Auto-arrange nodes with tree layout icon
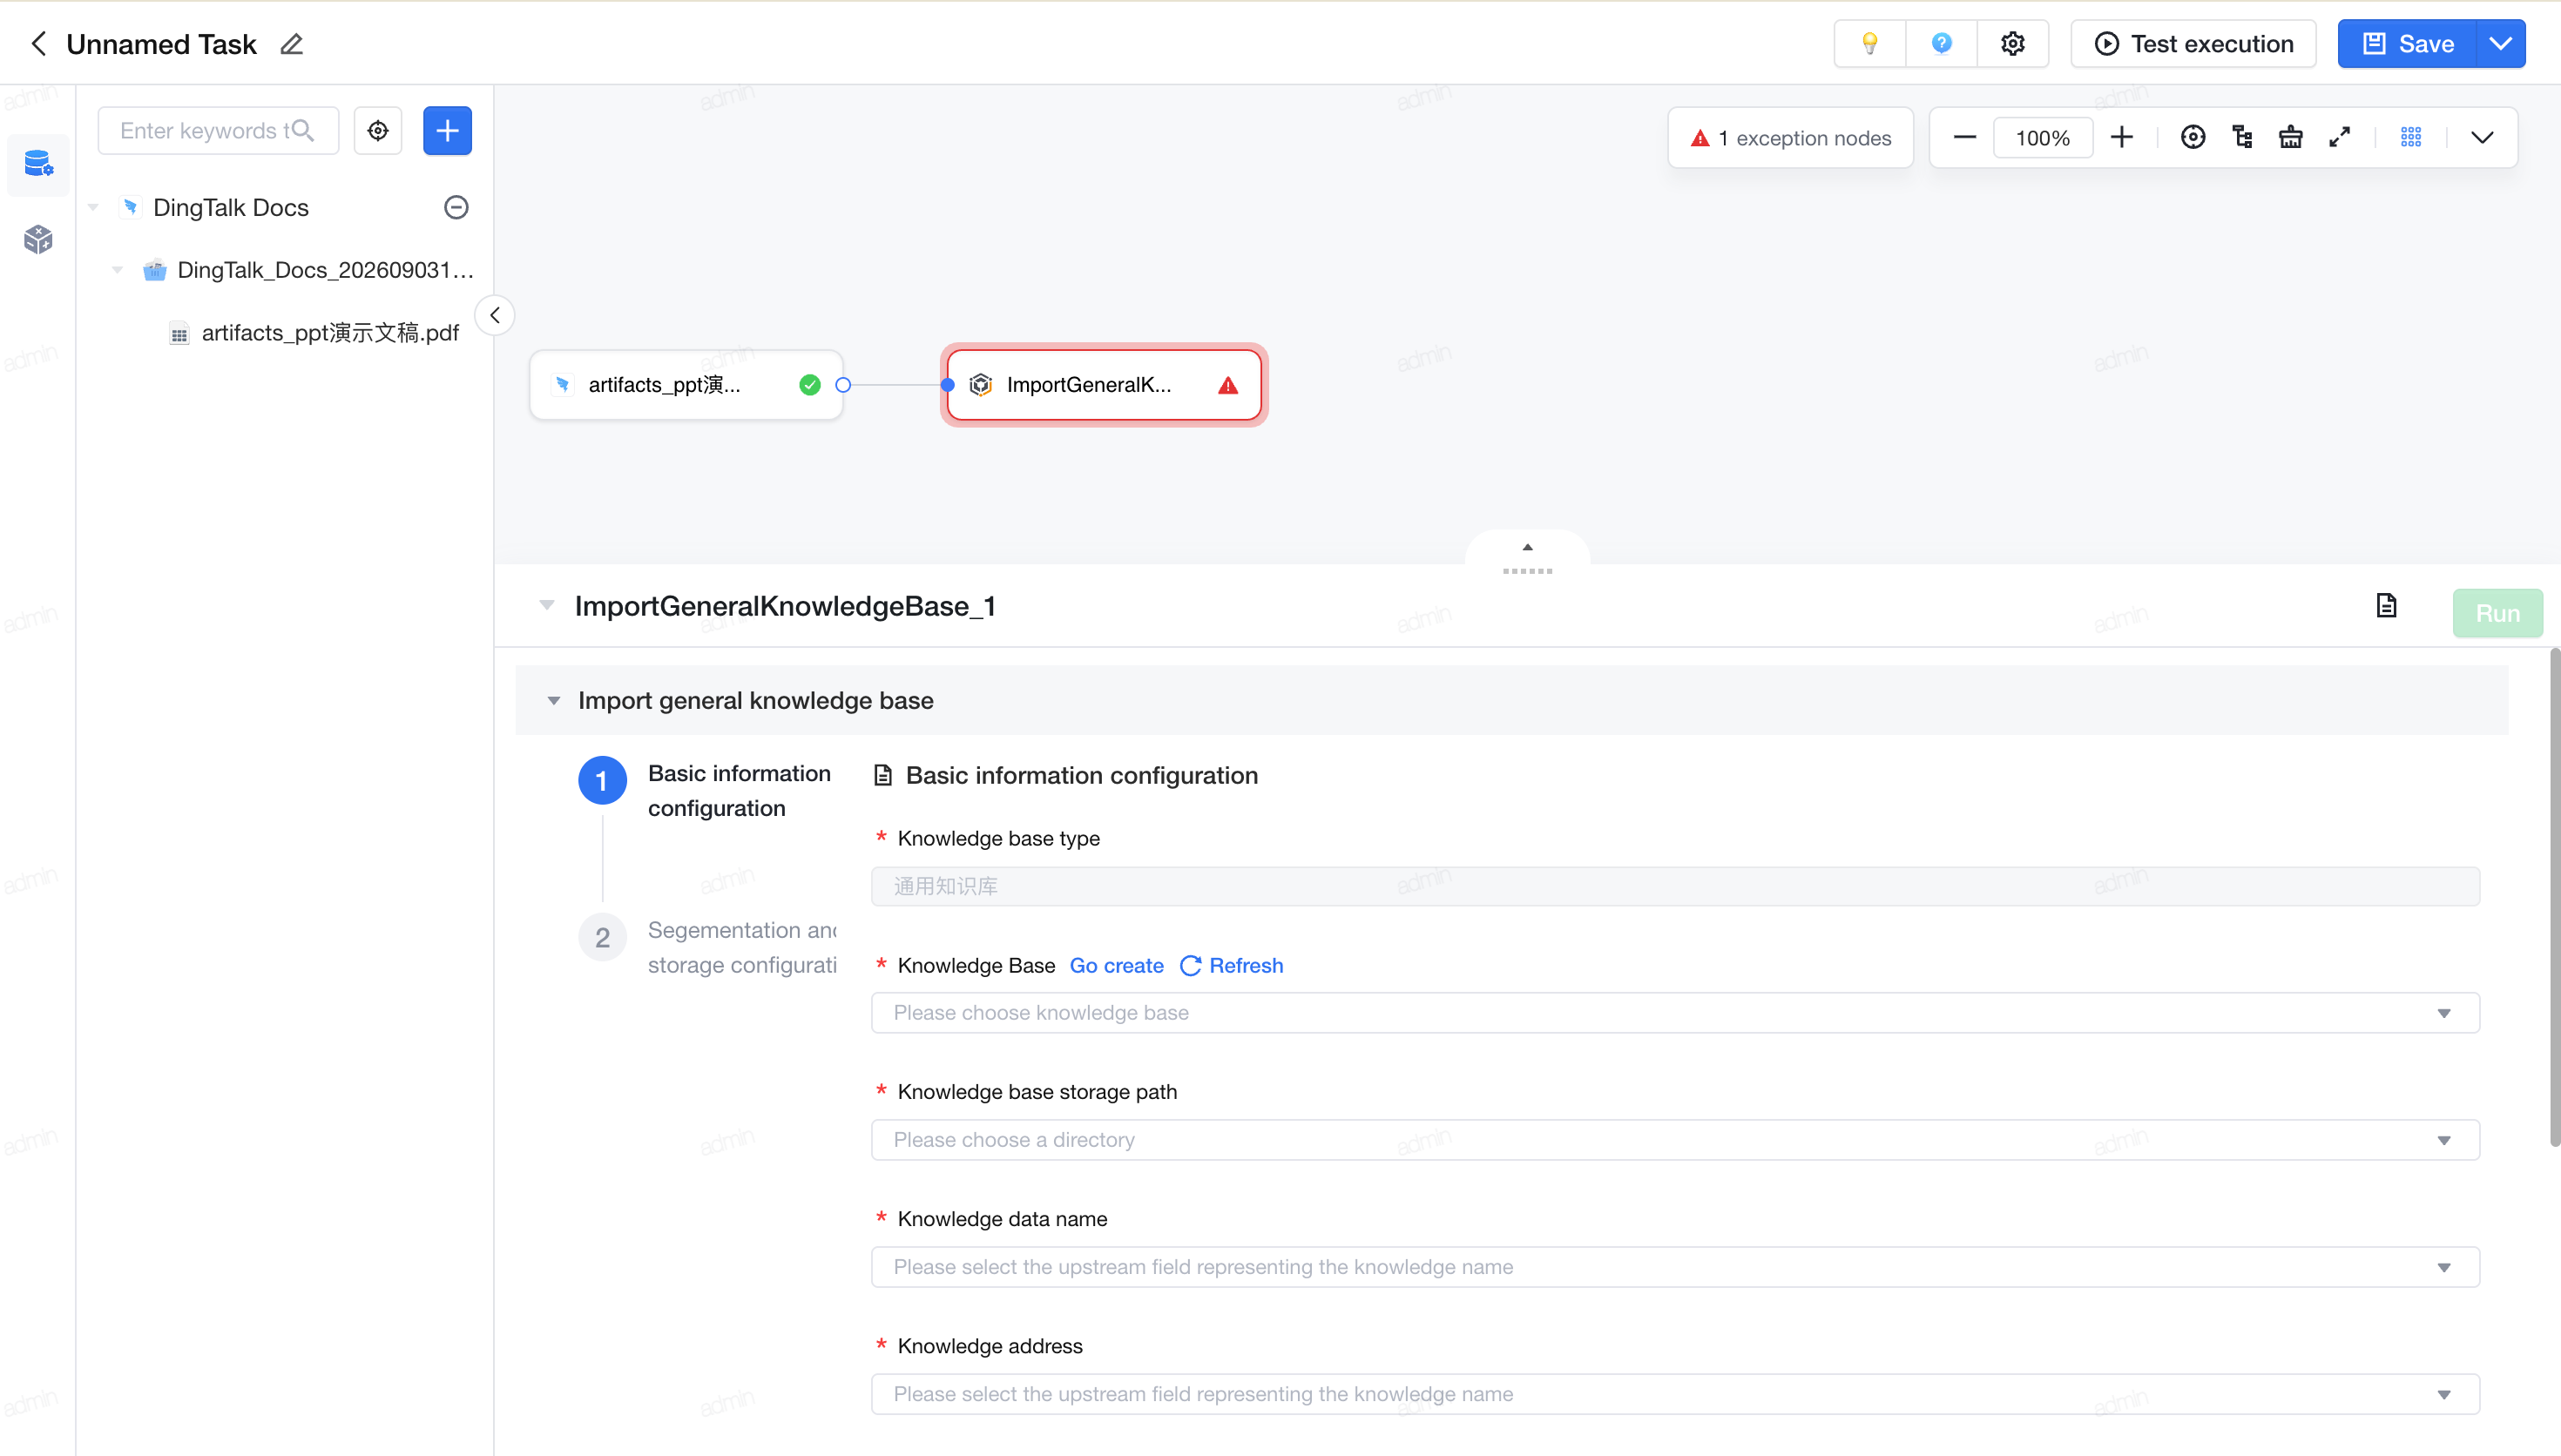Image resolution: width=2561 pixels, height=1456 pixels. (x=2242, y=138)
